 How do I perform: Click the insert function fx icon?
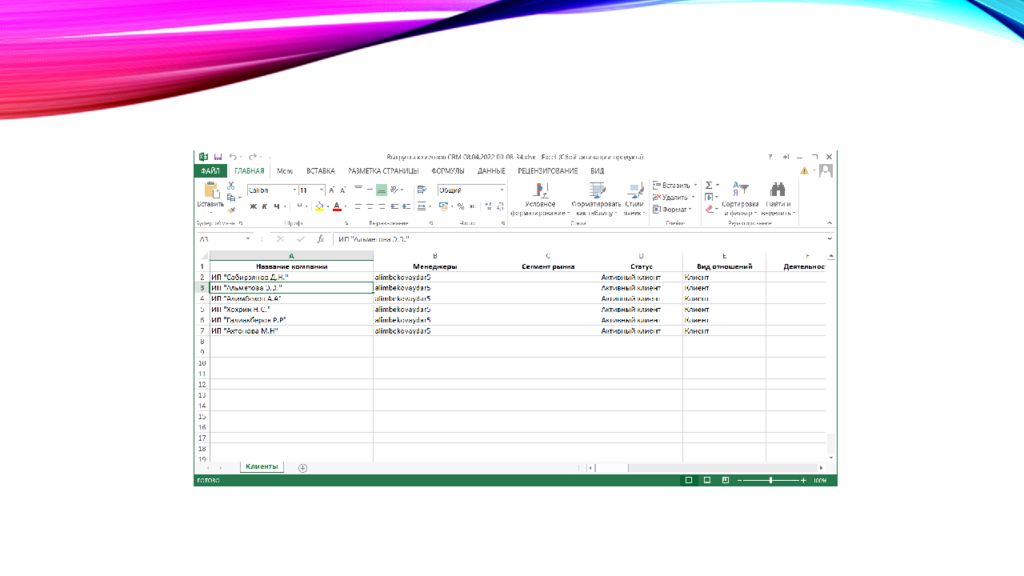pyautogui.click(x=320, y=240)
